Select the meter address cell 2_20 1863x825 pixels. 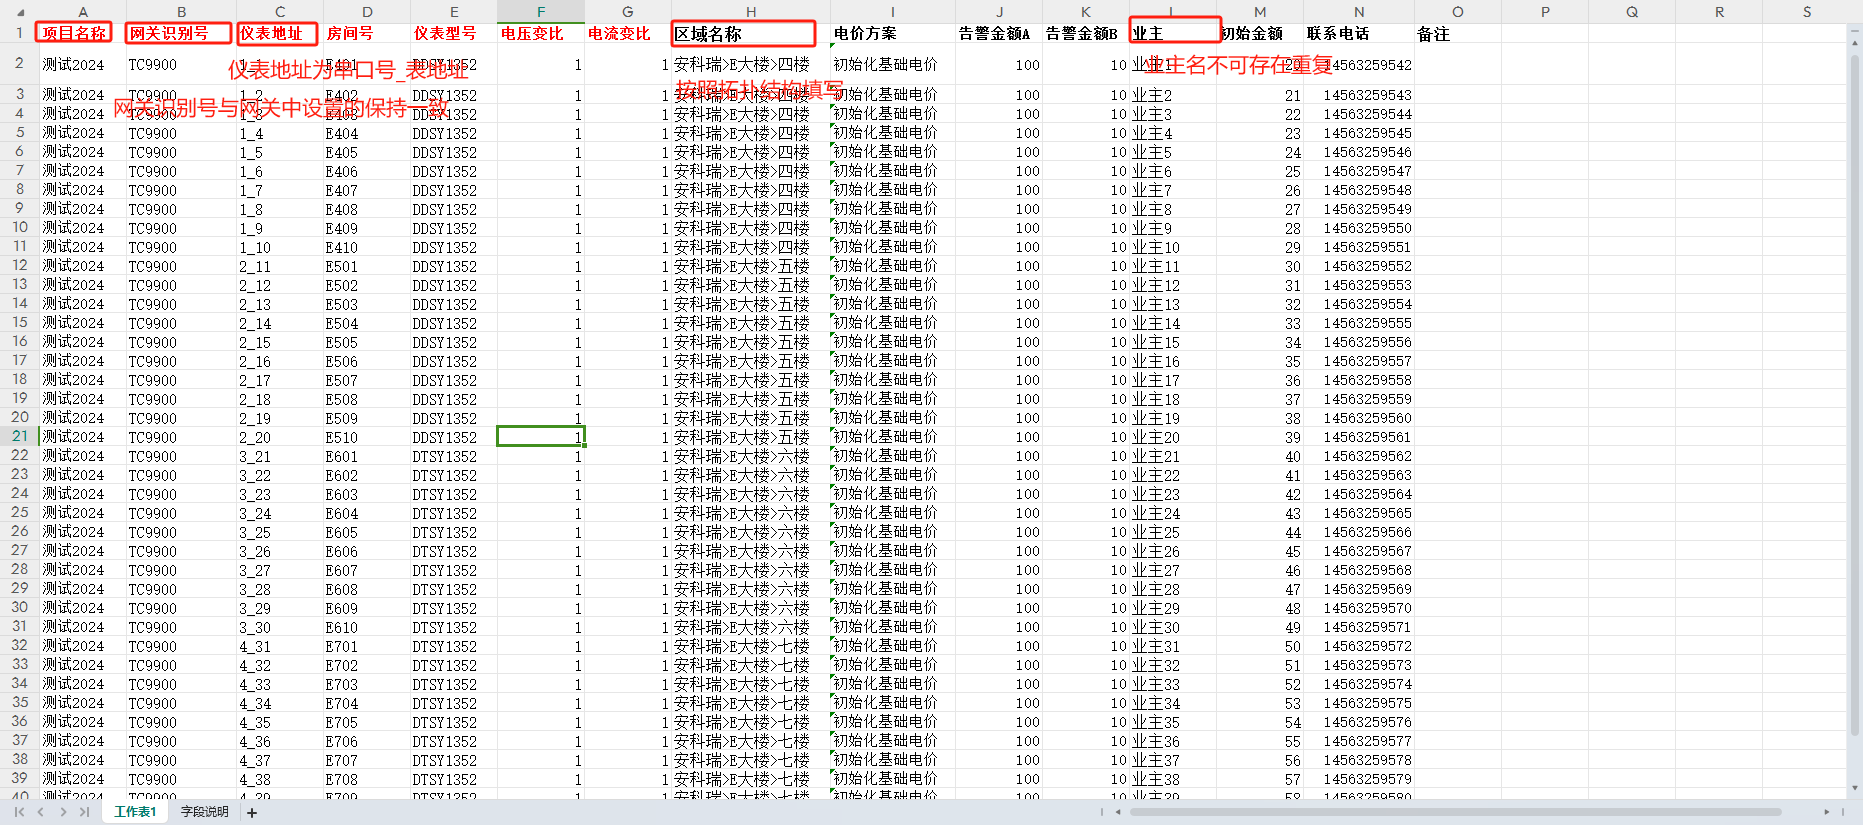click(x=278, y=437)
